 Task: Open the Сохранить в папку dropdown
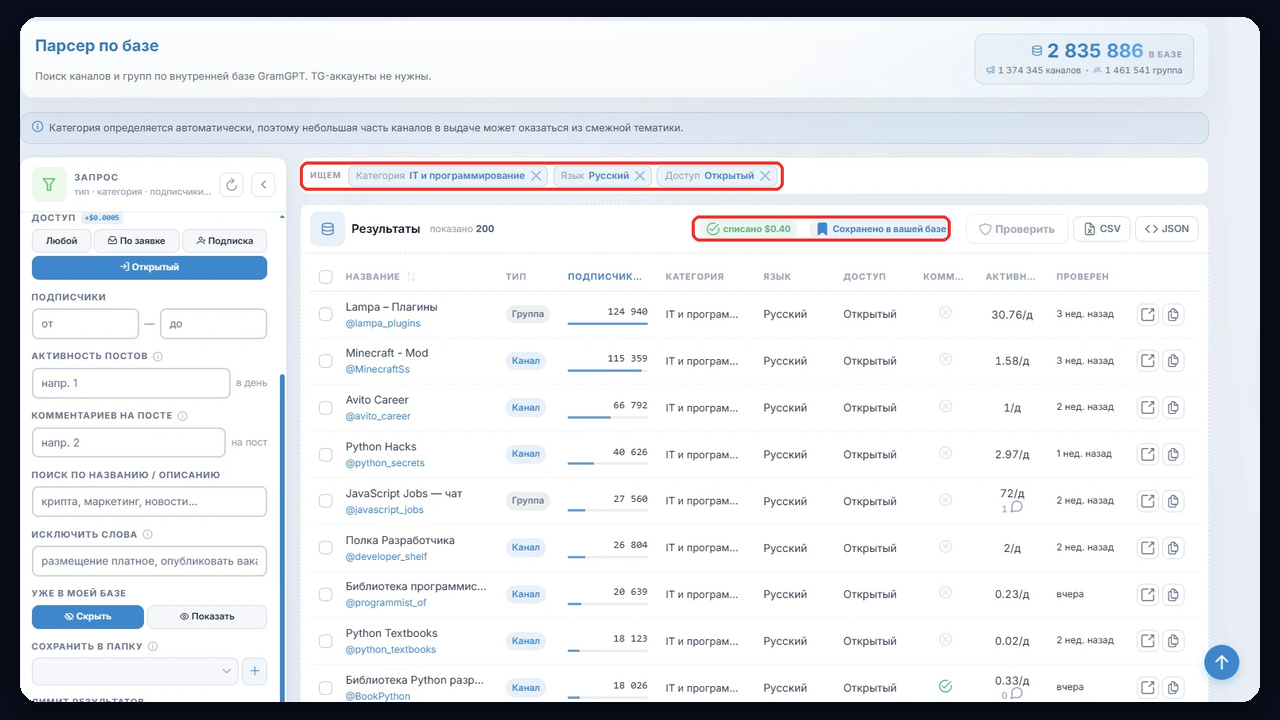coord(135,671)
